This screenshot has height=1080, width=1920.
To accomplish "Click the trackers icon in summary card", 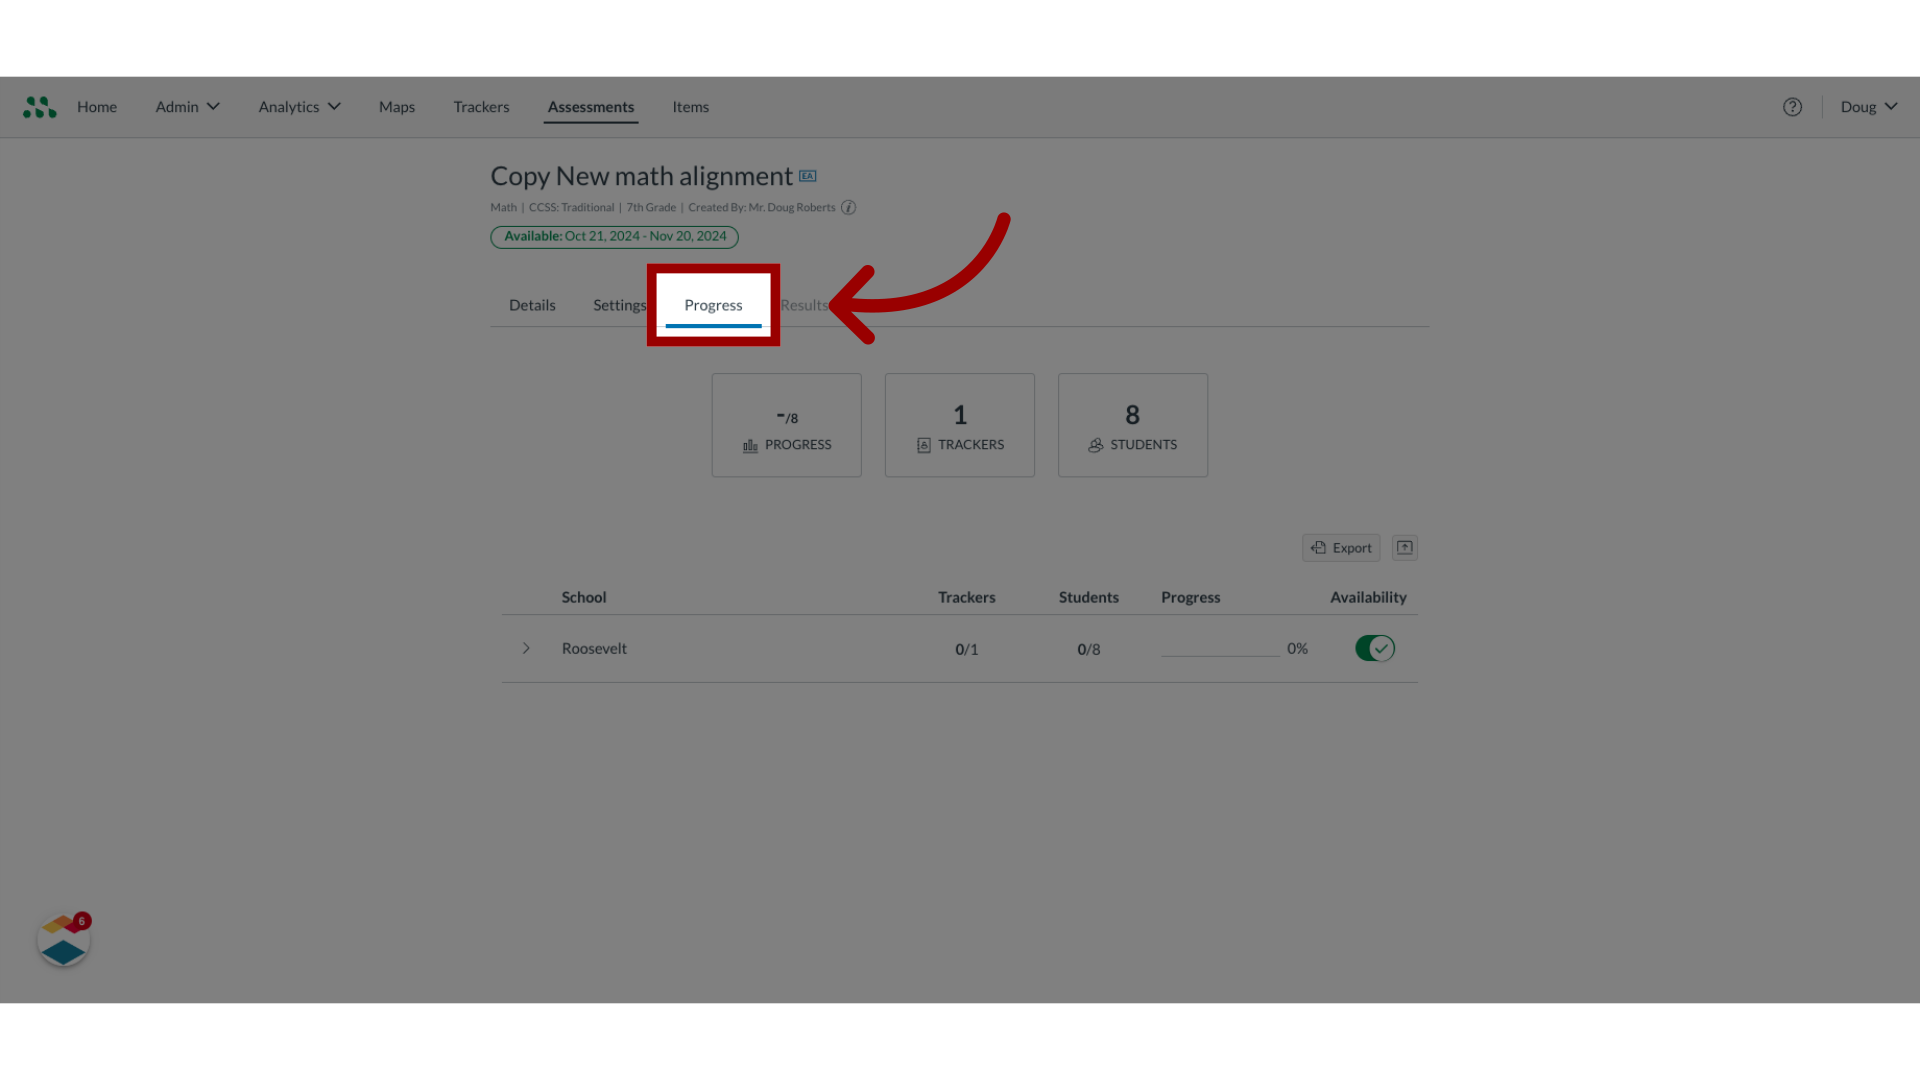I will coord(923,444).
